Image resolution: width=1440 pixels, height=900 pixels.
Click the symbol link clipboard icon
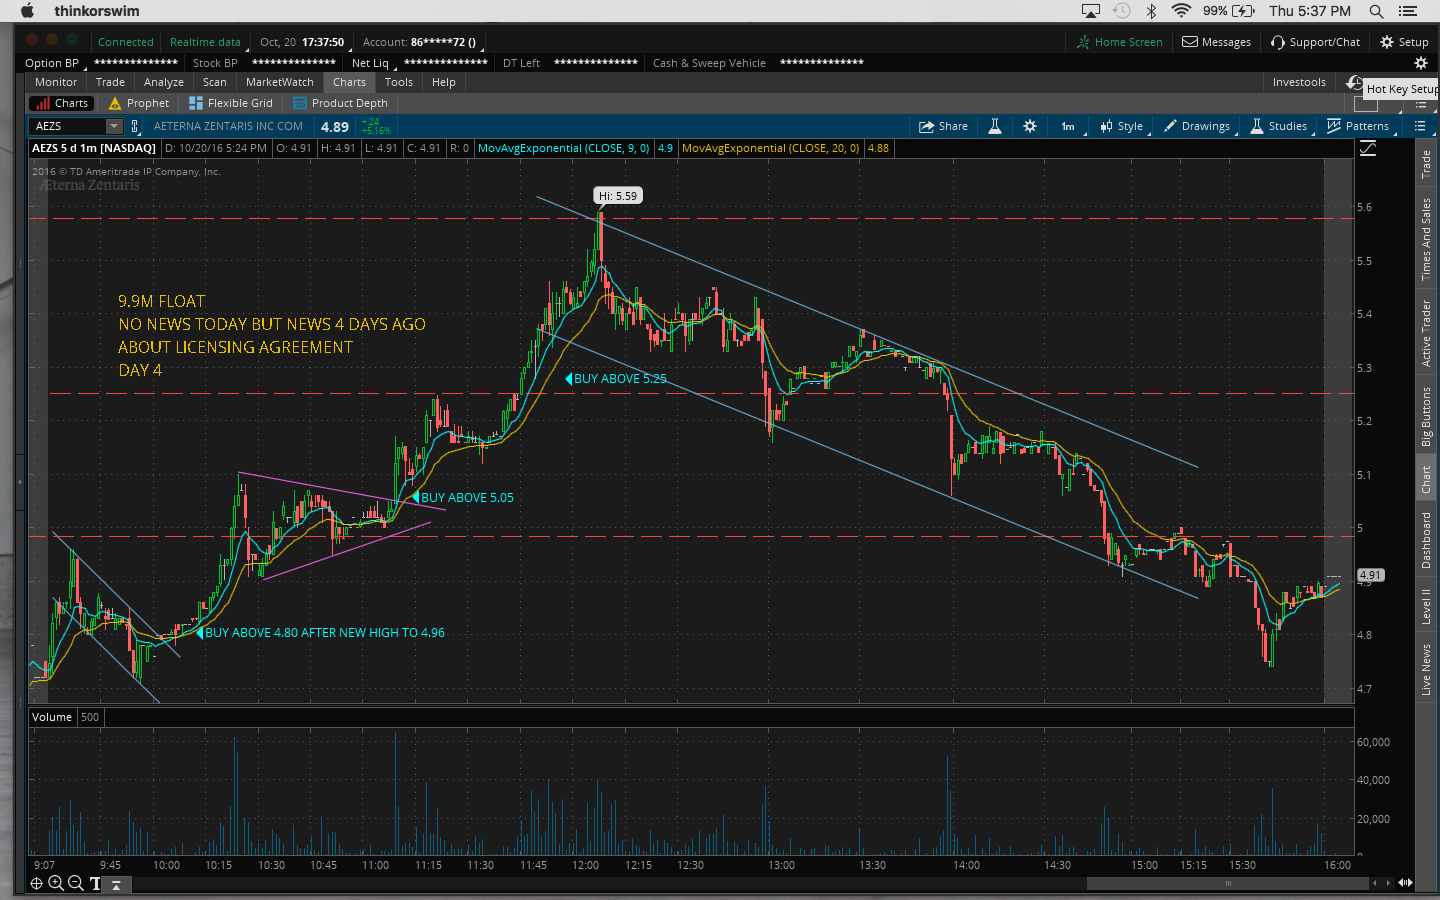click(x=135, y=126)
